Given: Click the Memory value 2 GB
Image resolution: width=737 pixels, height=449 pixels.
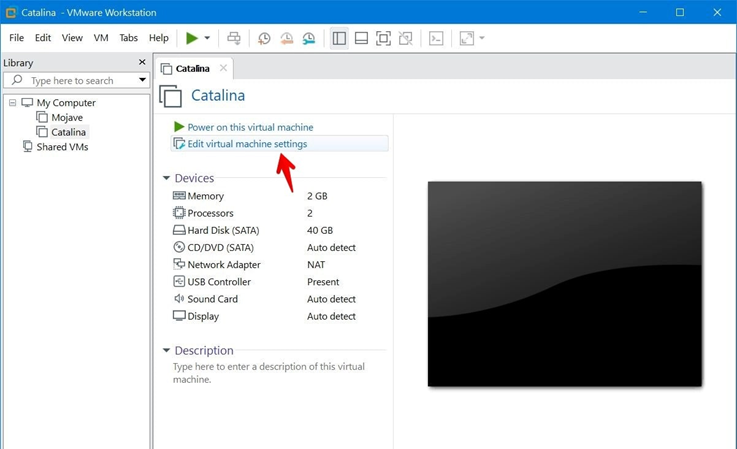Looking at the screenshot, I should coord(317,196).
